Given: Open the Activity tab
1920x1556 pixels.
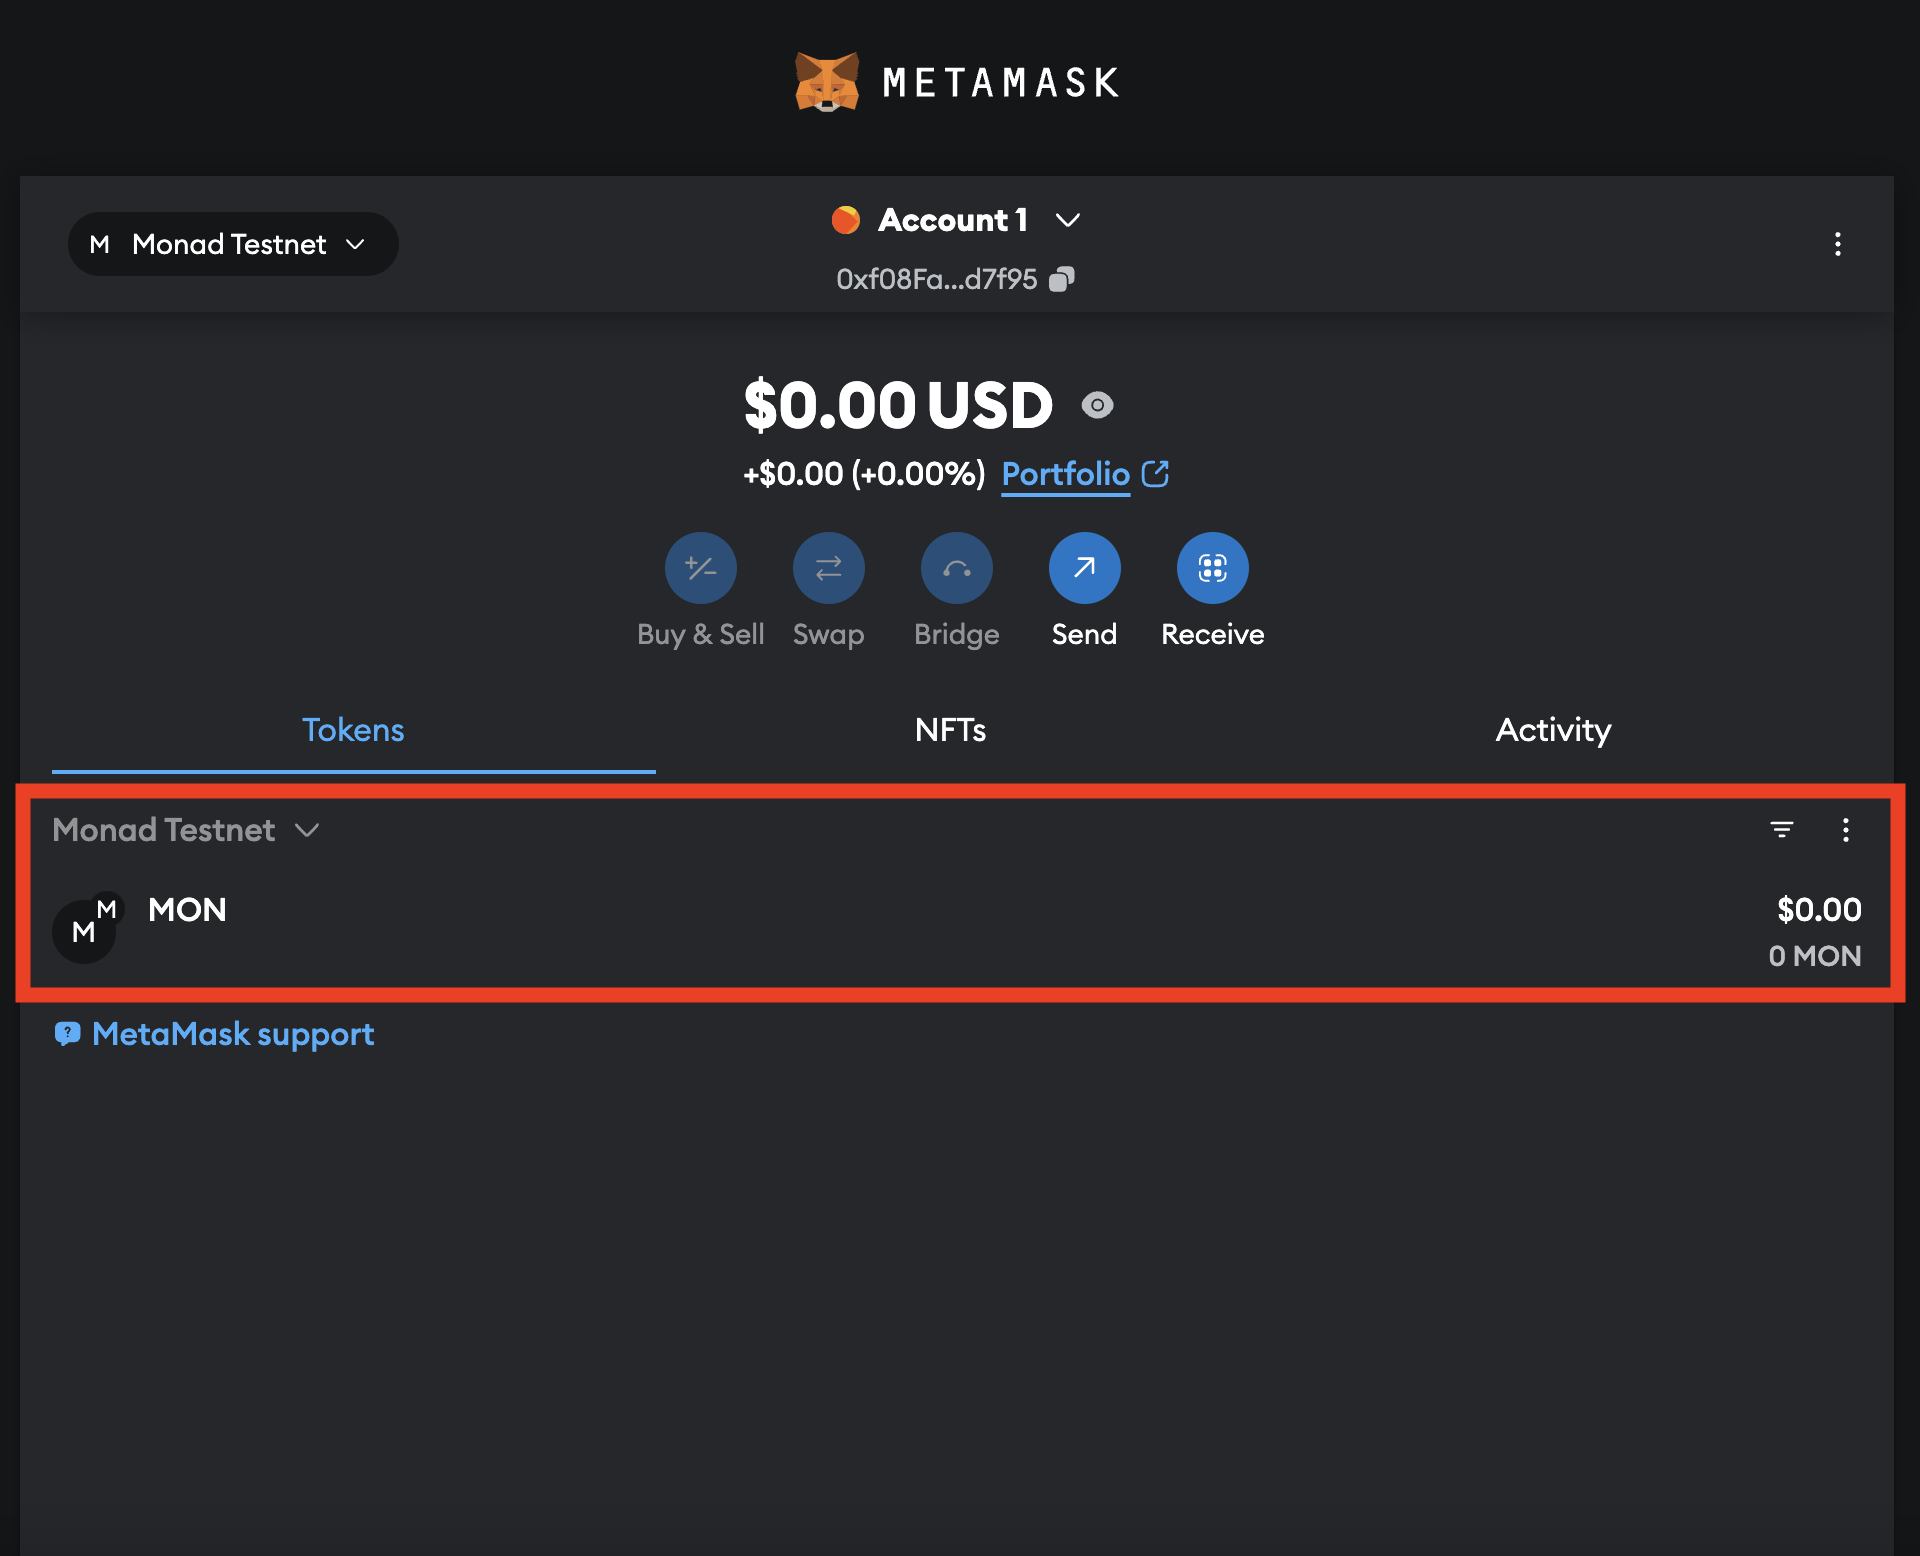Looking at the screenshot, I should point(1552,730).
